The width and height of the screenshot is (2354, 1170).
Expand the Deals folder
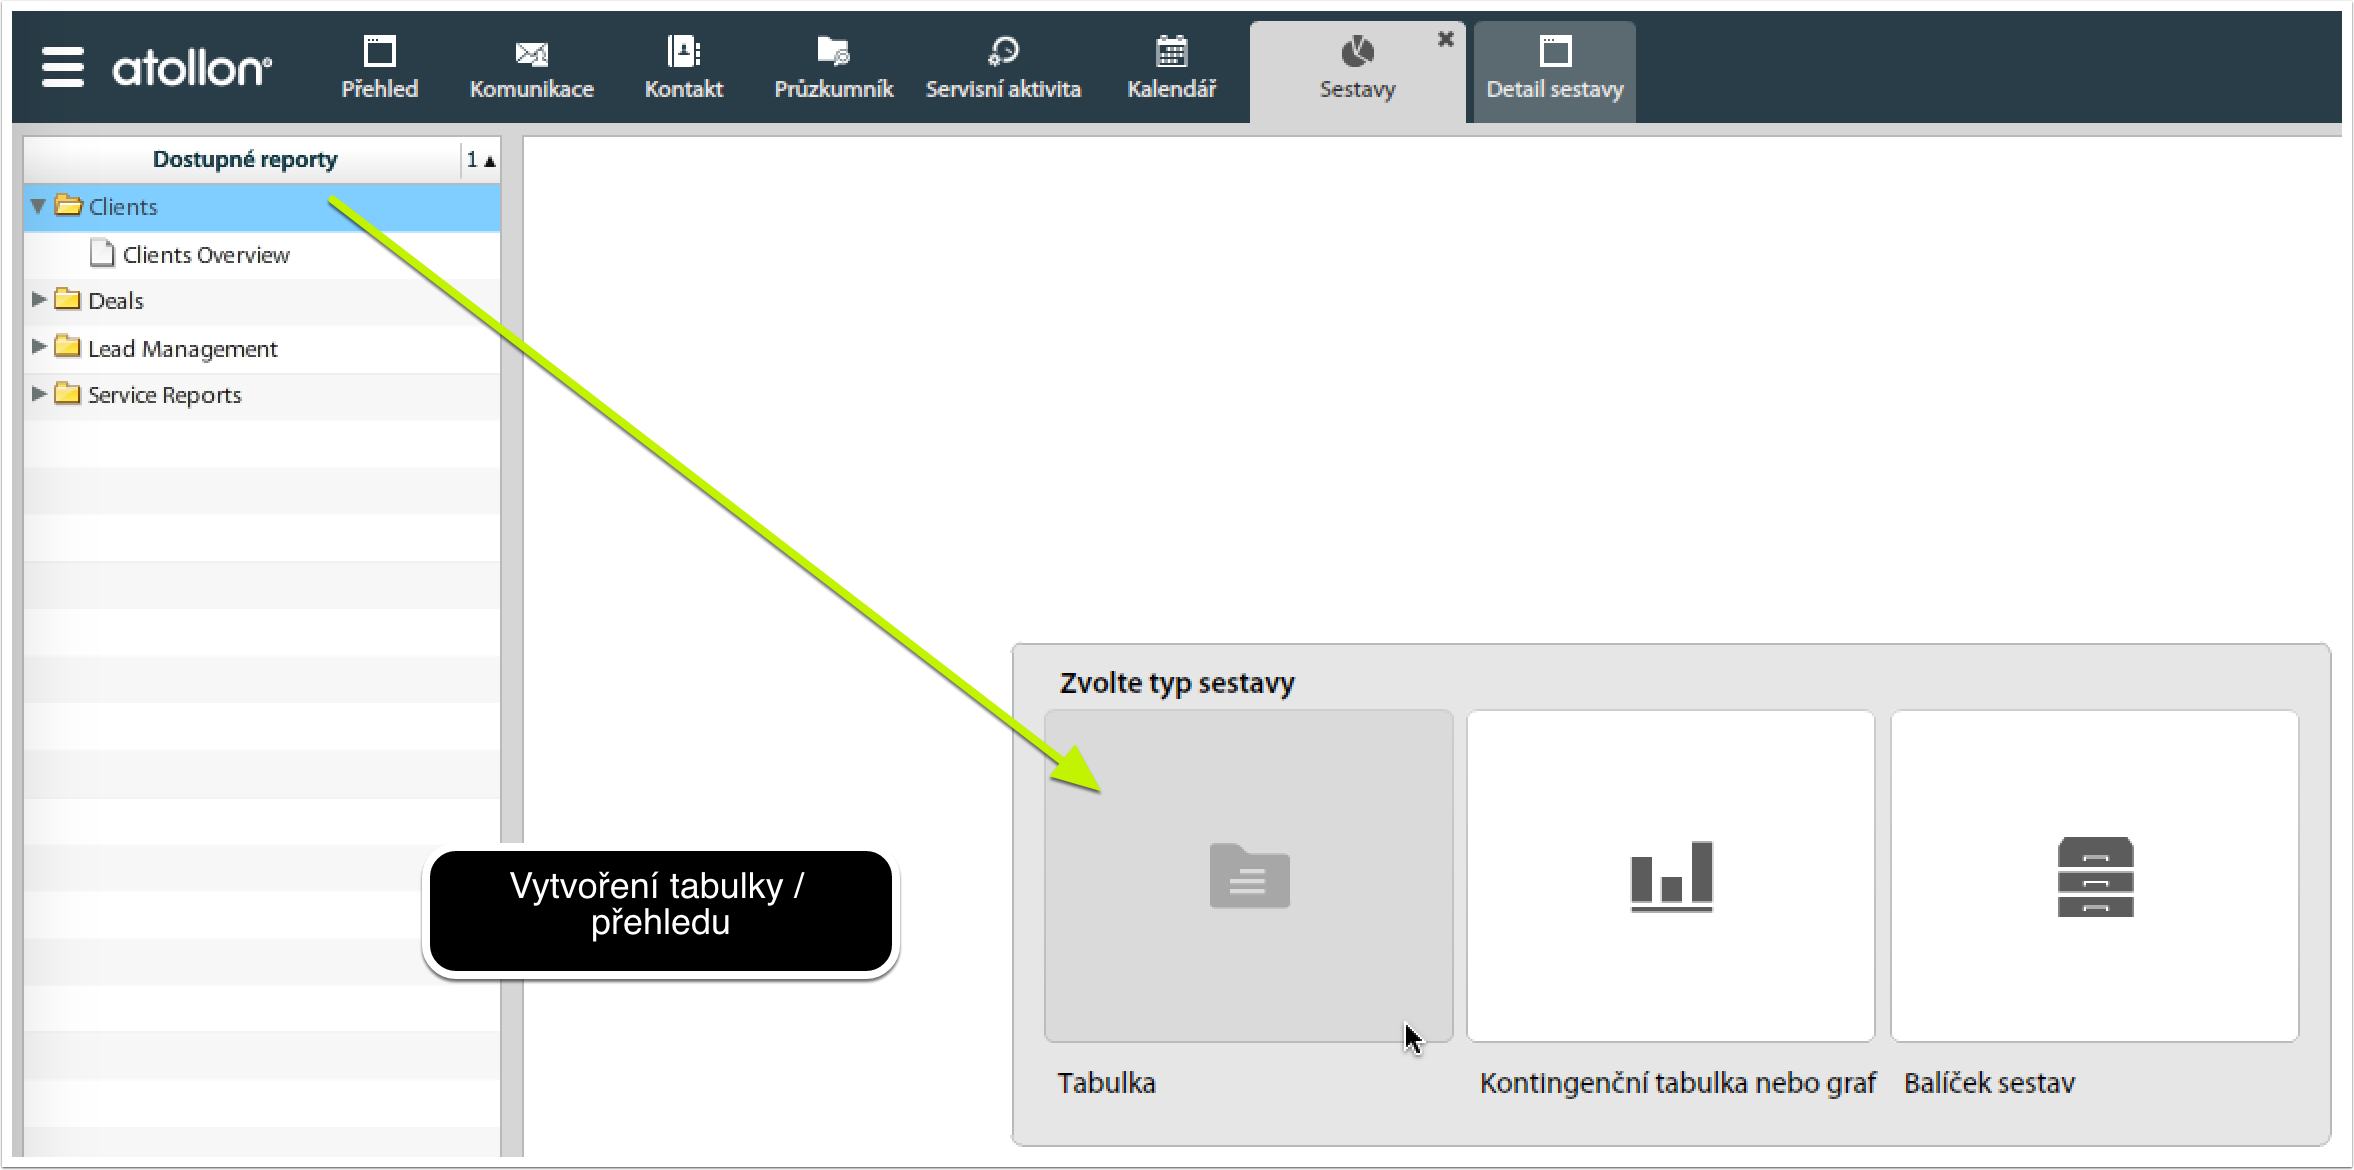click(x=39, y=299)
